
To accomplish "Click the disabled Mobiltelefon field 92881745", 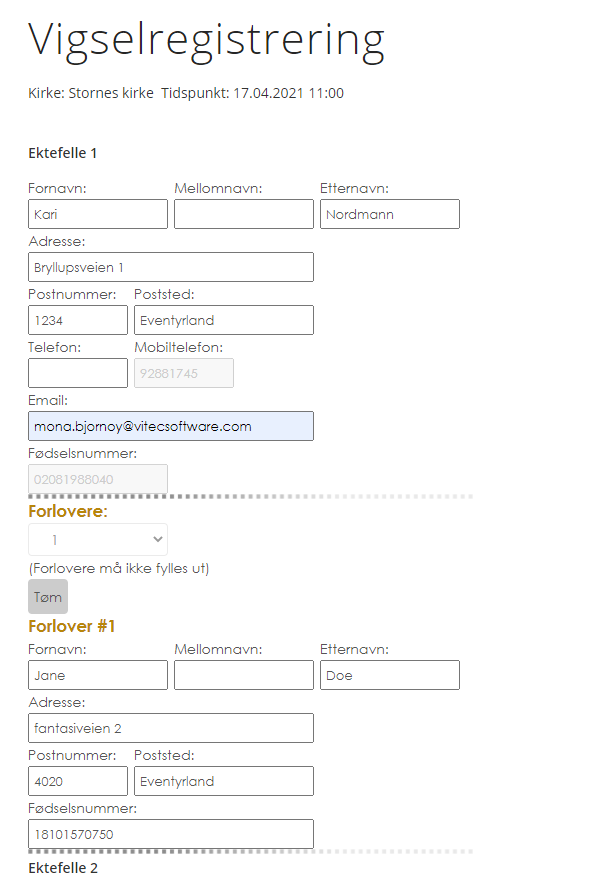I will coord(183,373).
